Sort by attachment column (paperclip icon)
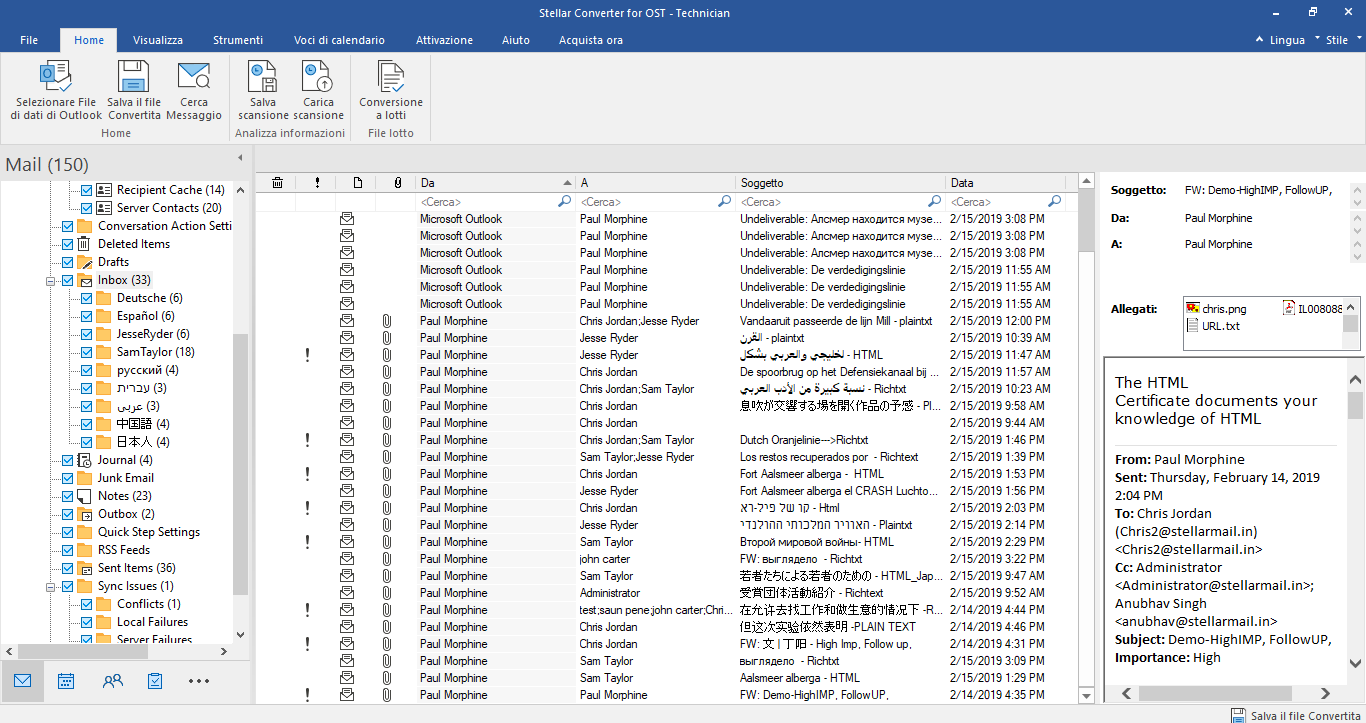 397,183
